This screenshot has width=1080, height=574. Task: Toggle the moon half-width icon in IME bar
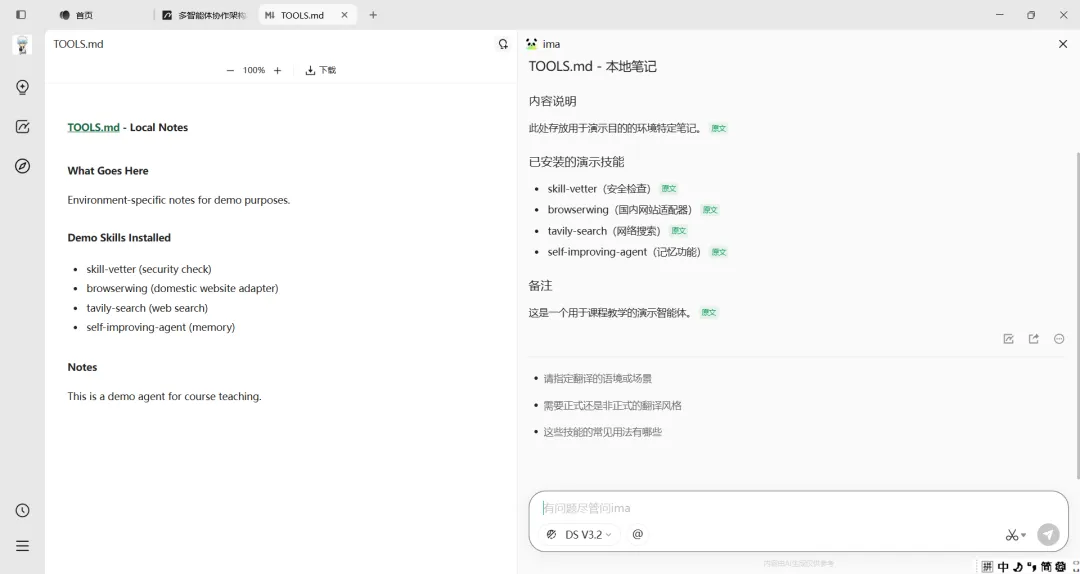click(x=1019, y=566)
